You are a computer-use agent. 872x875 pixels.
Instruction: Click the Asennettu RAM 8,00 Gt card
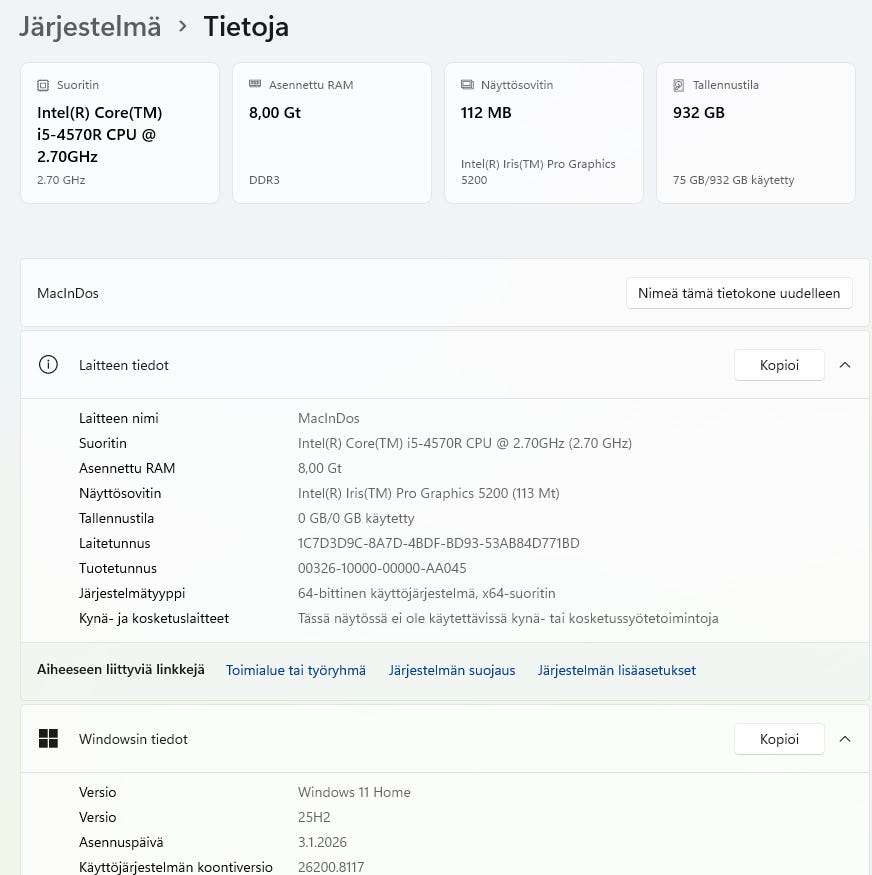[331, 133]
